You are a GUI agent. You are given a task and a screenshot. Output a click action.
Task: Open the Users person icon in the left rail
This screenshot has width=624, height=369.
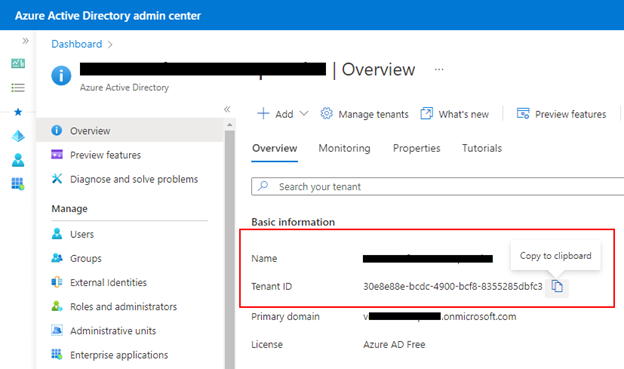click(18, 160)
